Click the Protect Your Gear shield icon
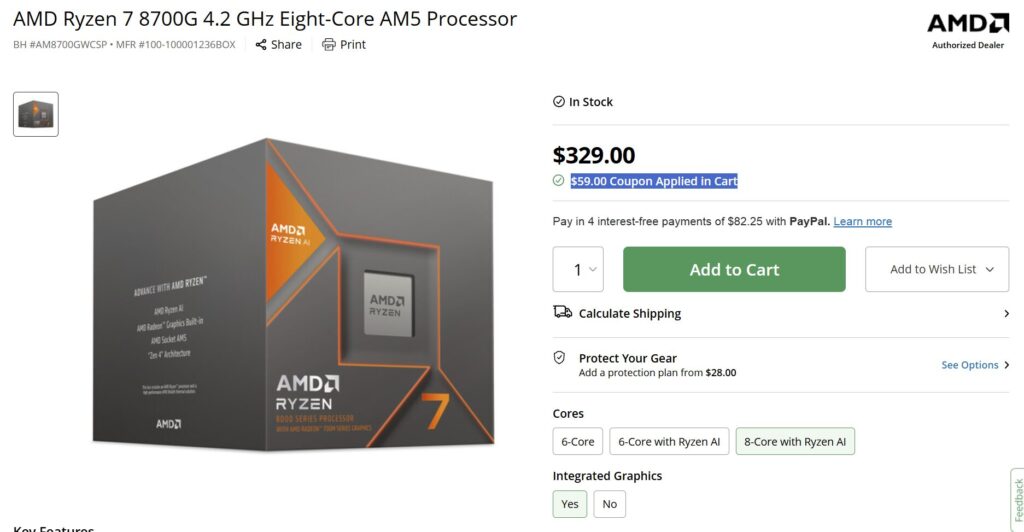1024x532 pixels. 559,357
